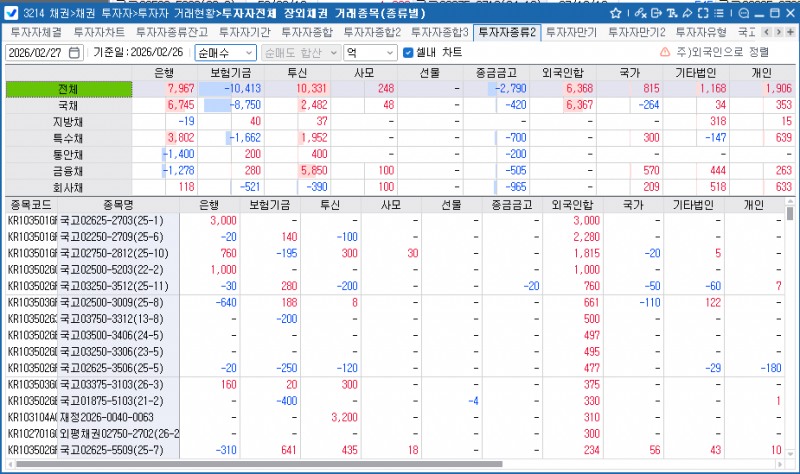Viewport: 800px width, 474px height.
Task: Select the 국고03500-3406(24-5) row
Action: click(394, 336)
